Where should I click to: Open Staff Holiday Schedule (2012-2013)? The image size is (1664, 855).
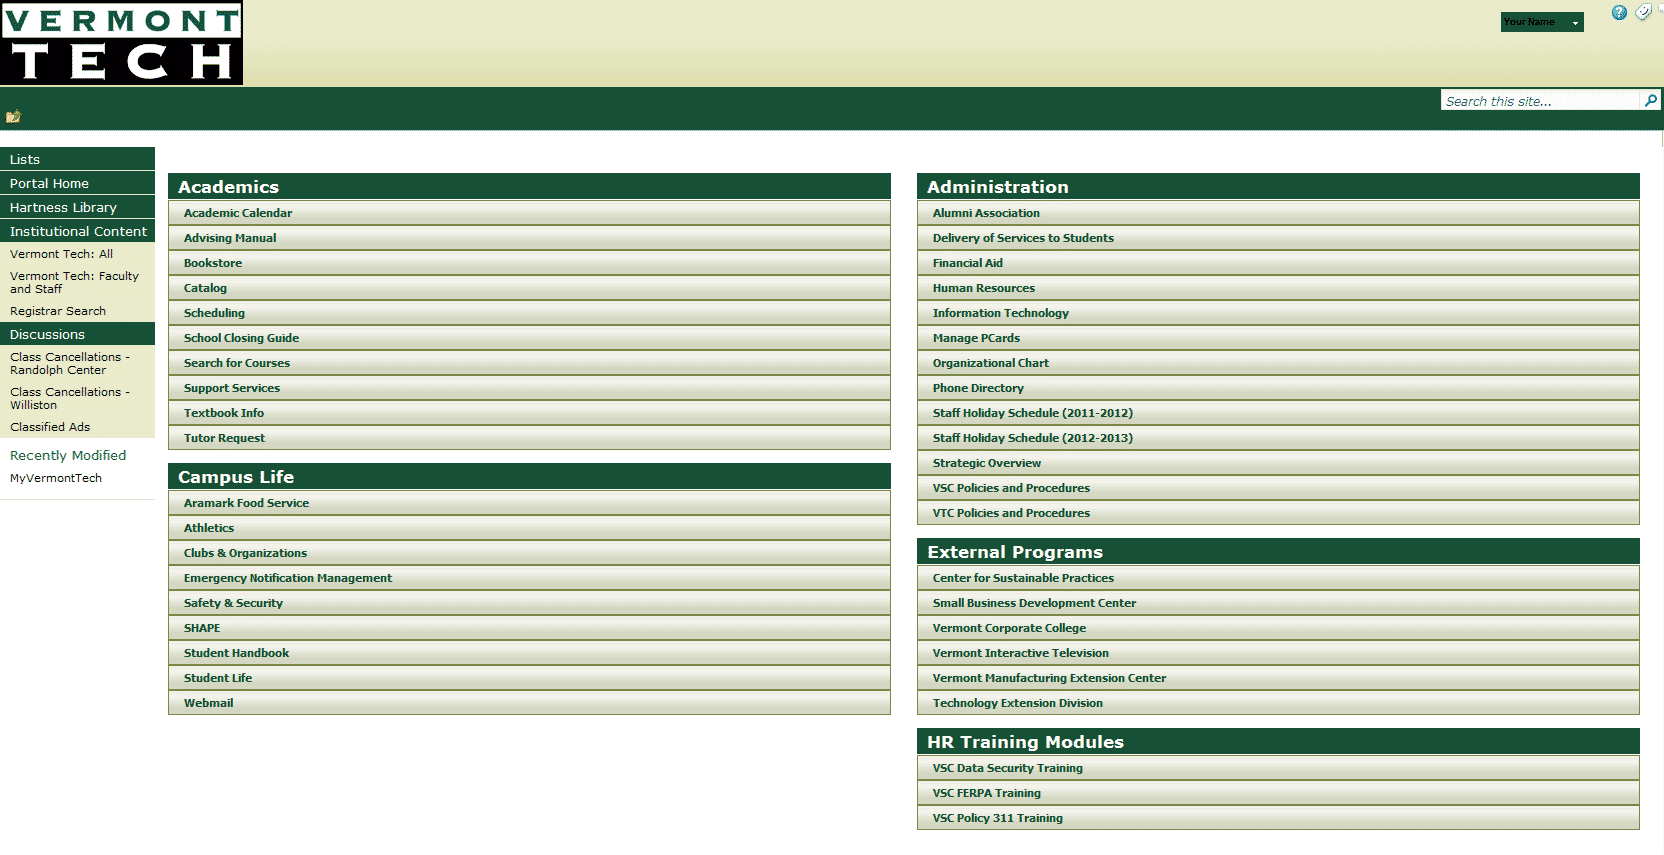pyautogui.click(x=1278, y=438)
